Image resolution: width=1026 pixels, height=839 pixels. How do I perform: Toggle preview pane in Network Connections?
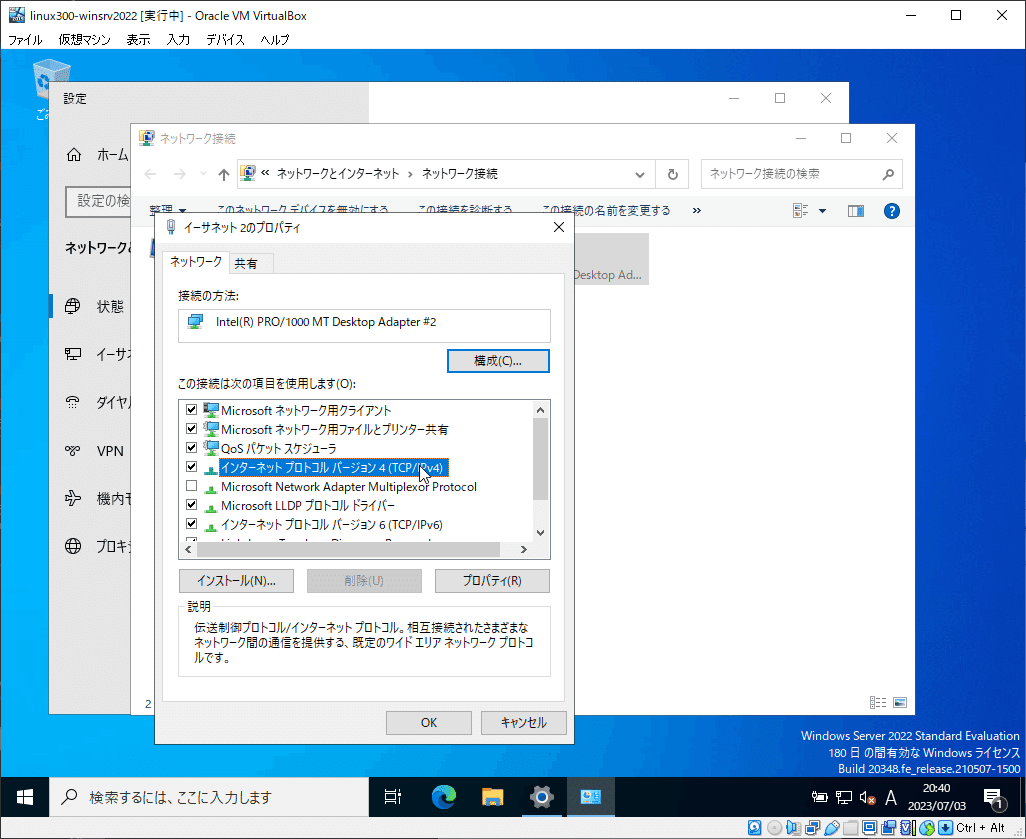[x=855, y=211]
